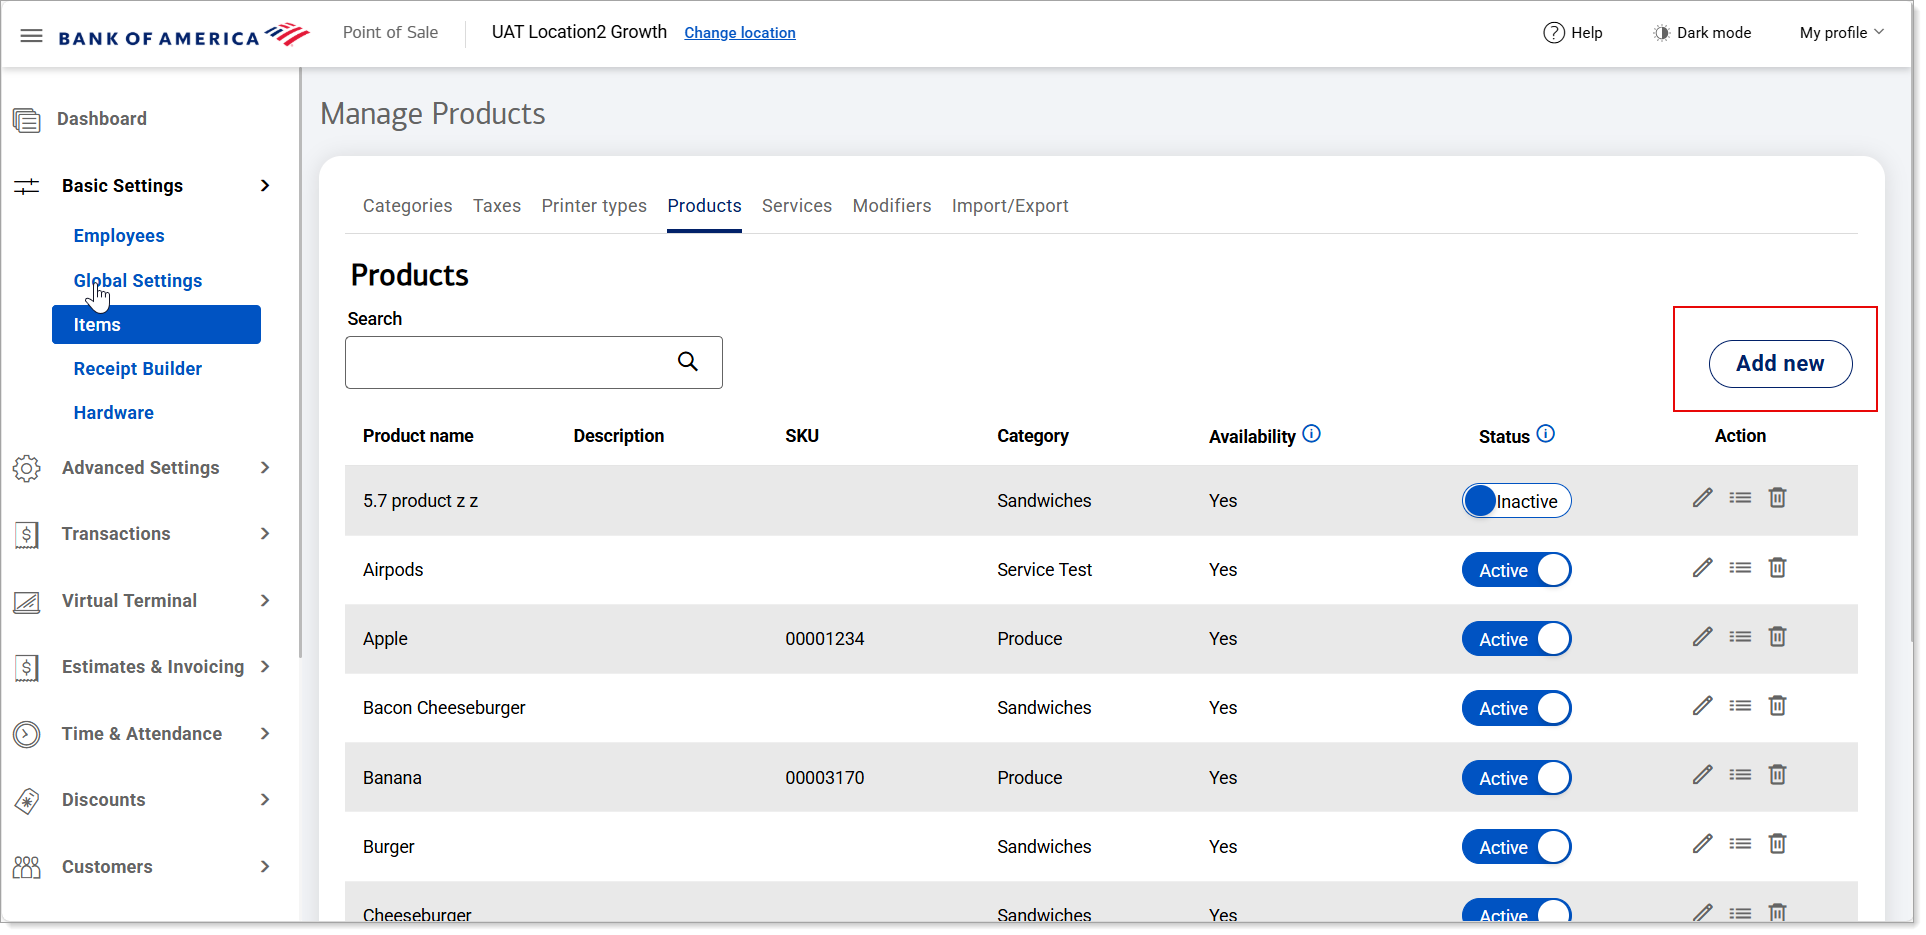Screen dimensions: 1926x935
Task: Open Employees in the sidebar
Action: click(x=119, y=236)
